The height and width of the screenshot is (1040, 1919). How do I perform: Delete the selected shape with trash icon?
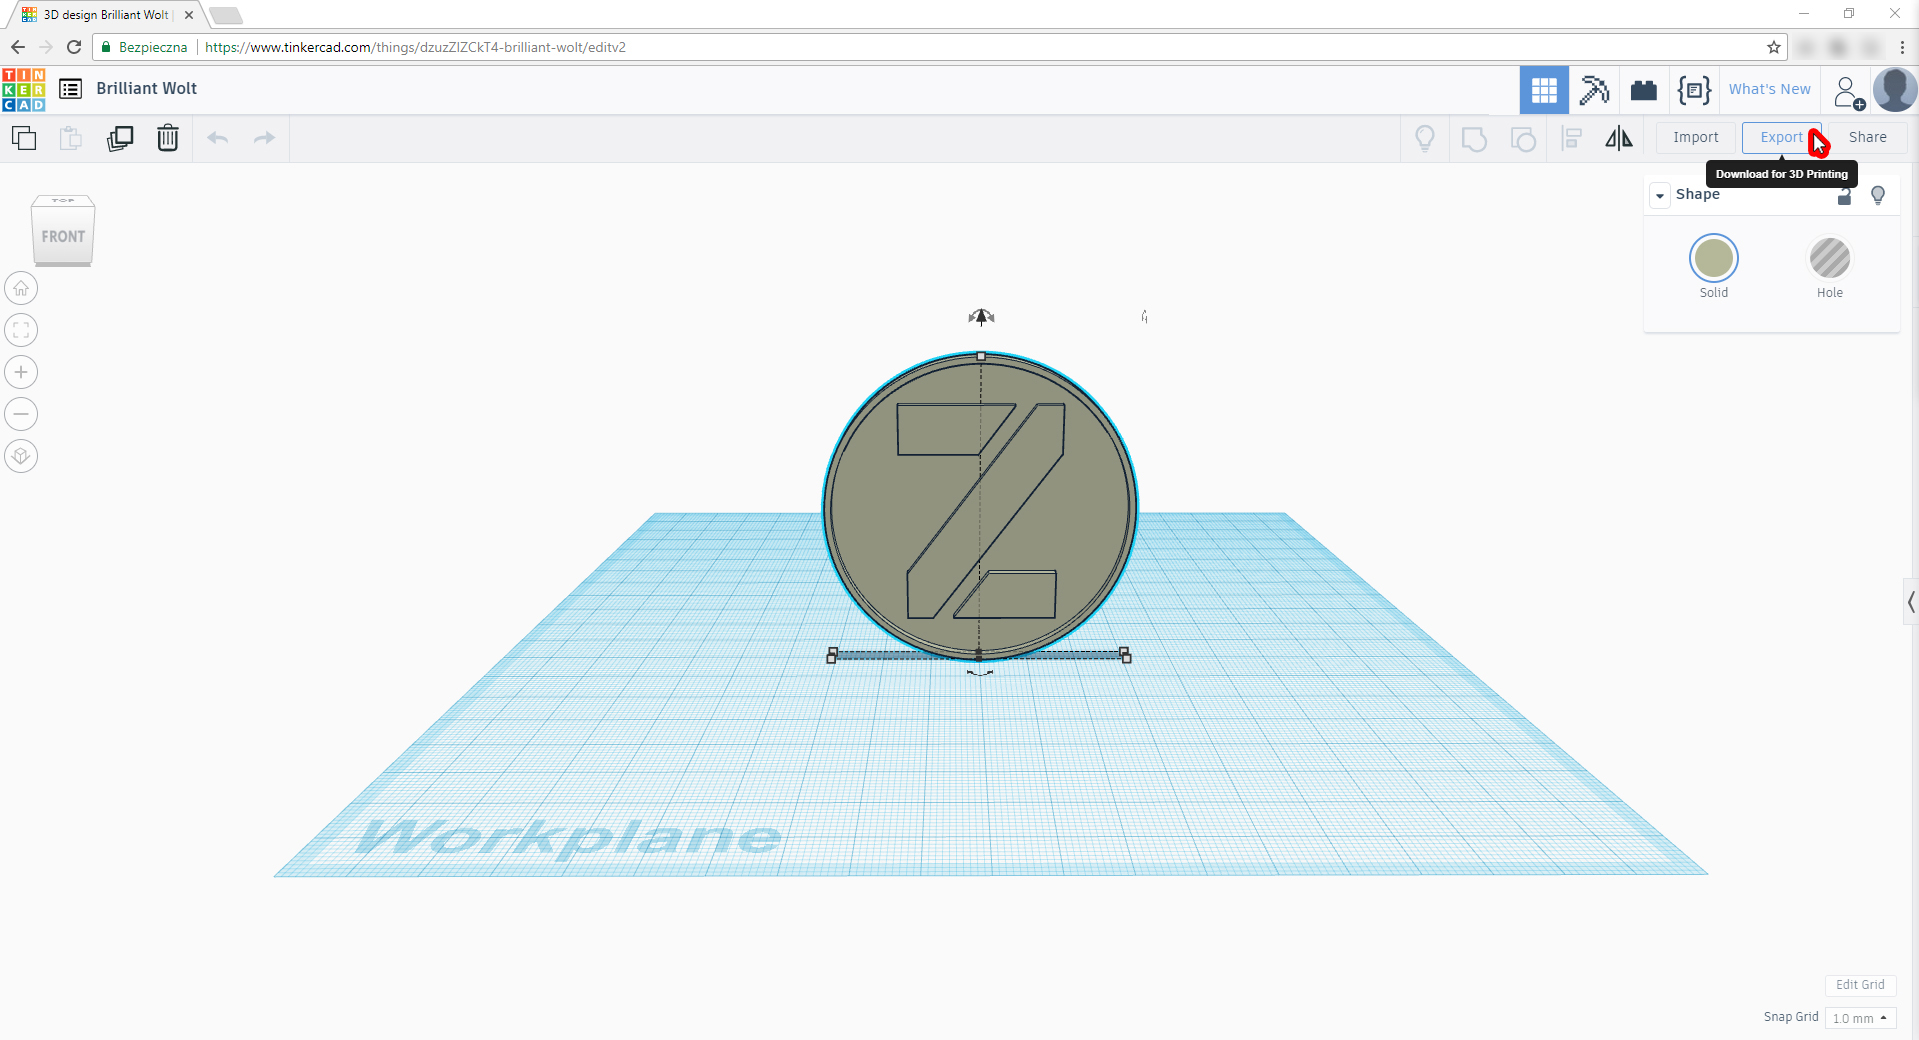point(168,138)
